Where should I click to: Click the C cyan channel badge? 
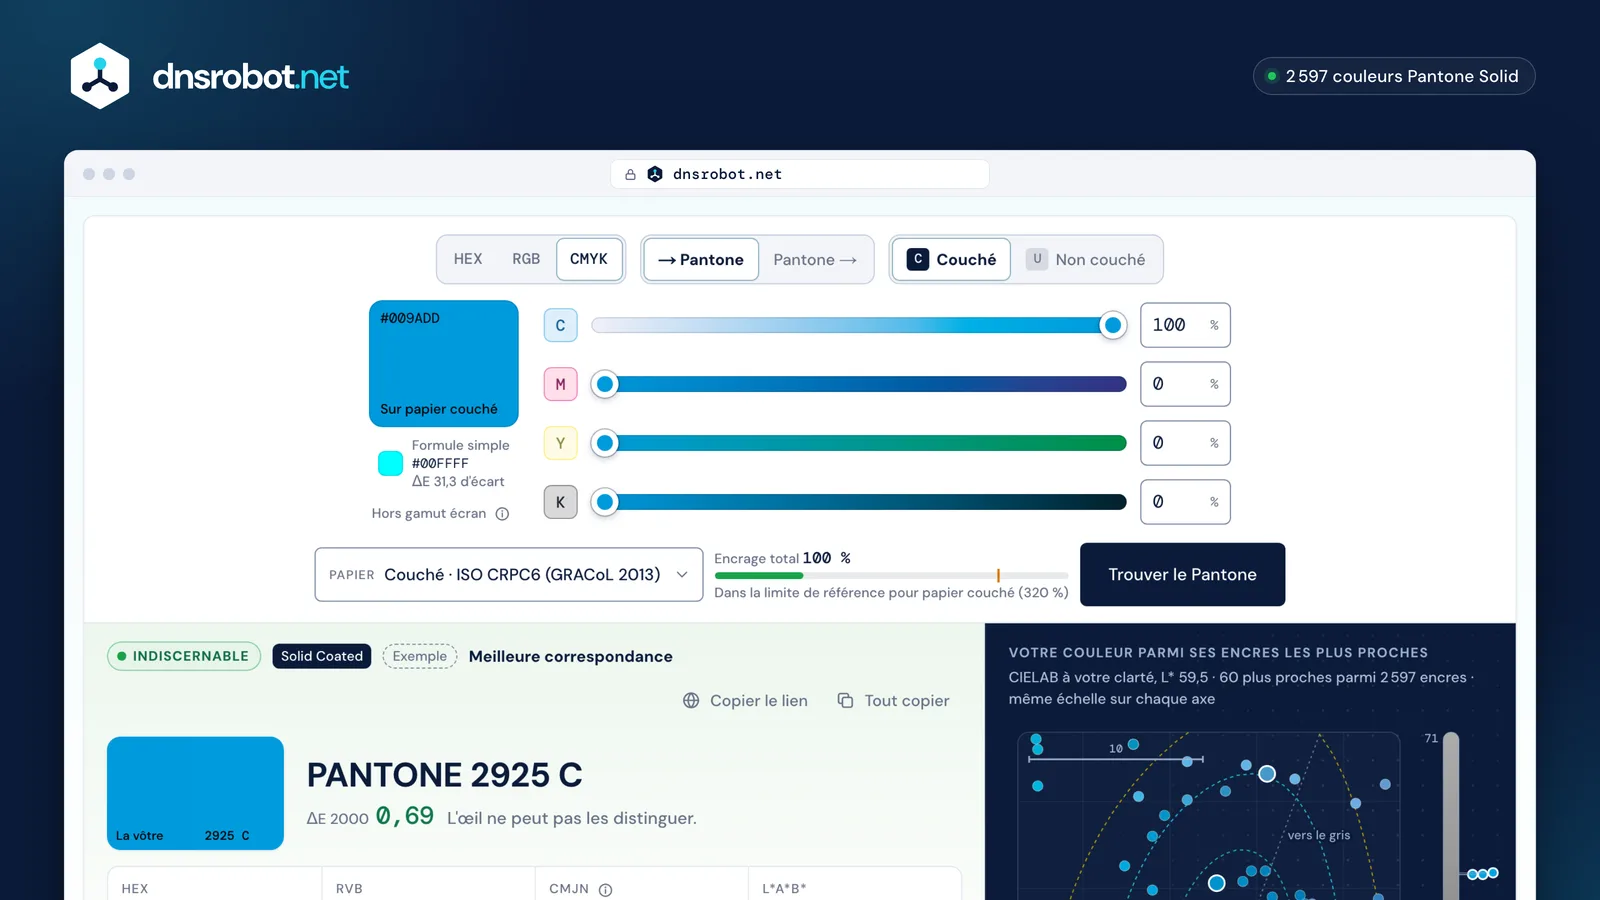(x=560, y=325)
